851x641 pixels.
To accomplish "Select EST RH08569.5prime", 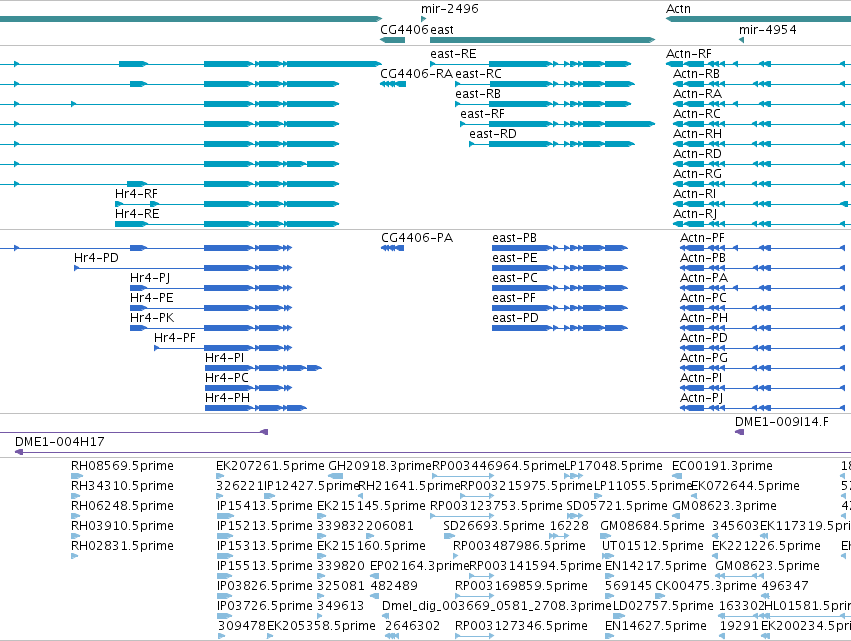I will (x=123, y=466).
